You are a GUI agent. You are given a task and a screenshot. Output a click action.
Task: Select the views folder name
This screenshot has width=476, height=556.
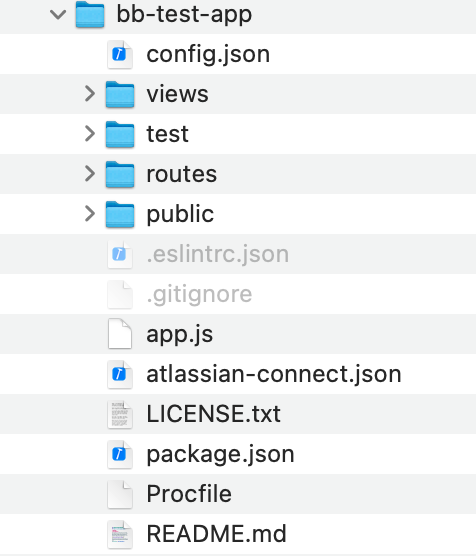pyautogui.click(x=178, y=94)
